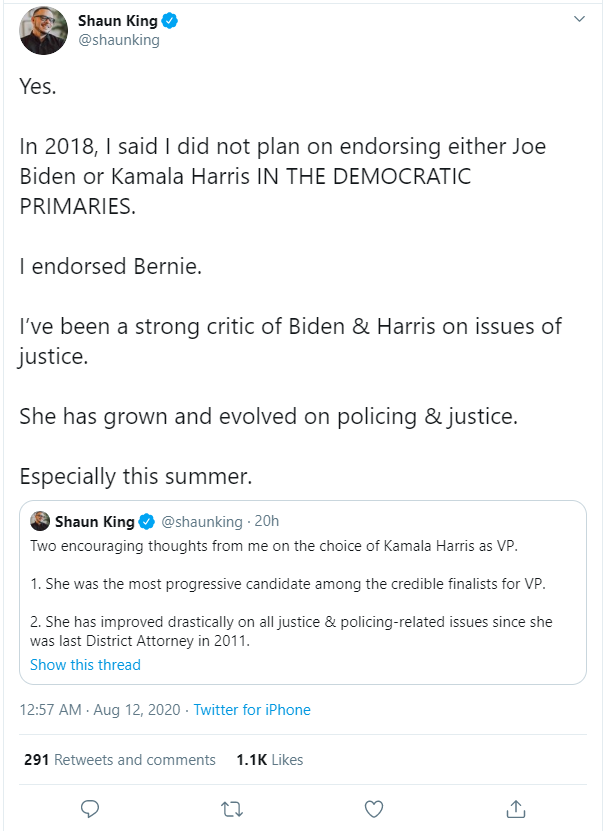Retweet this tweet using the retweet icon
This screenshot has width=607, height=831.
232,807
